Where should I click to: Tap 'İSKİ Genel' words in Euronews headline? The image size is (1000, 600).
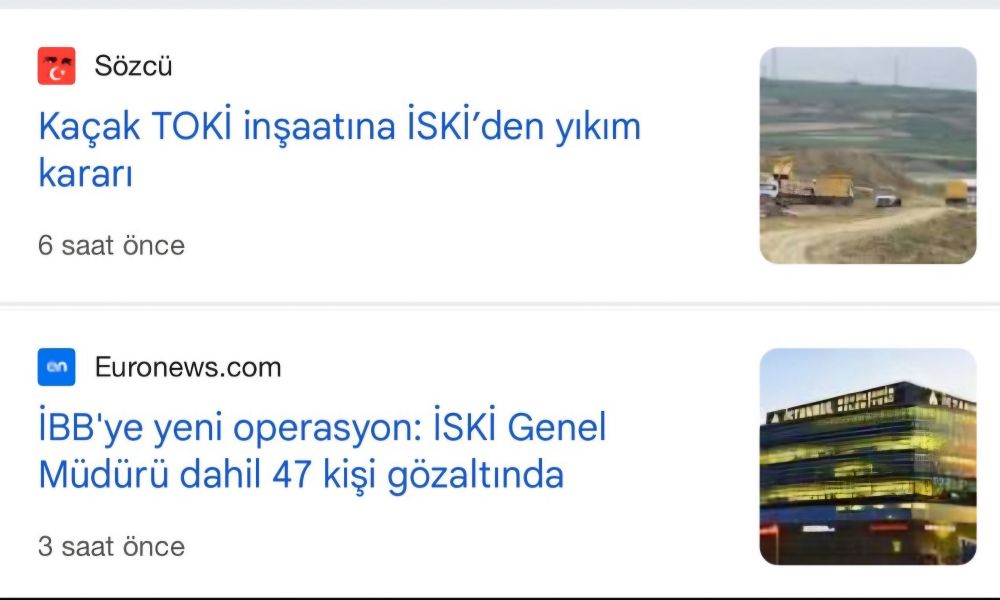pos(519,427)
